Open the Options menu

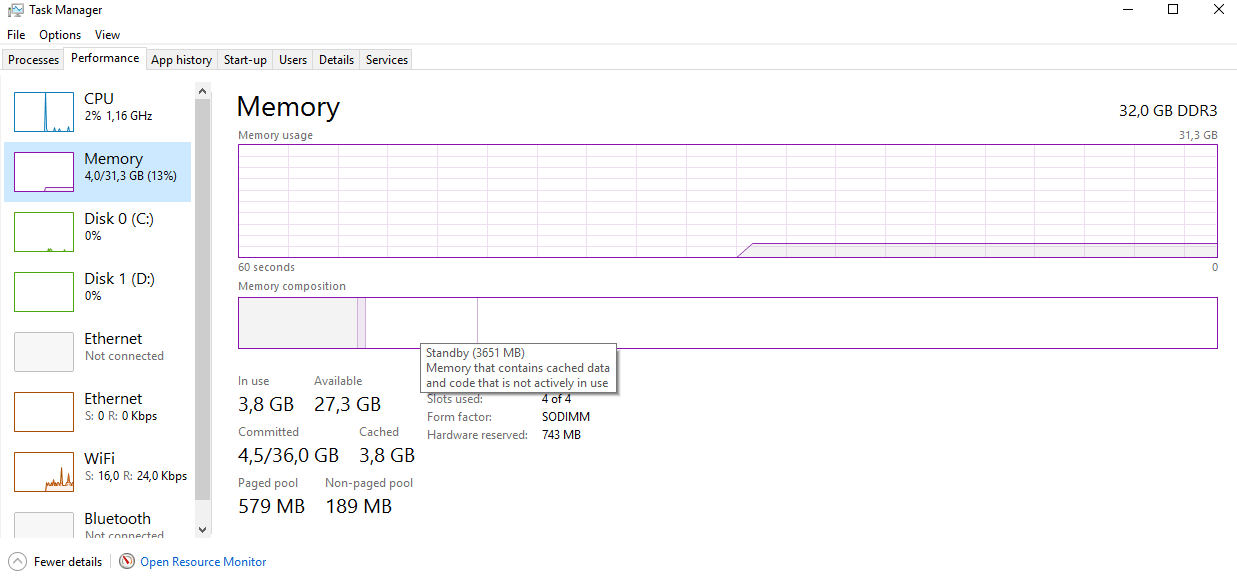60,35
